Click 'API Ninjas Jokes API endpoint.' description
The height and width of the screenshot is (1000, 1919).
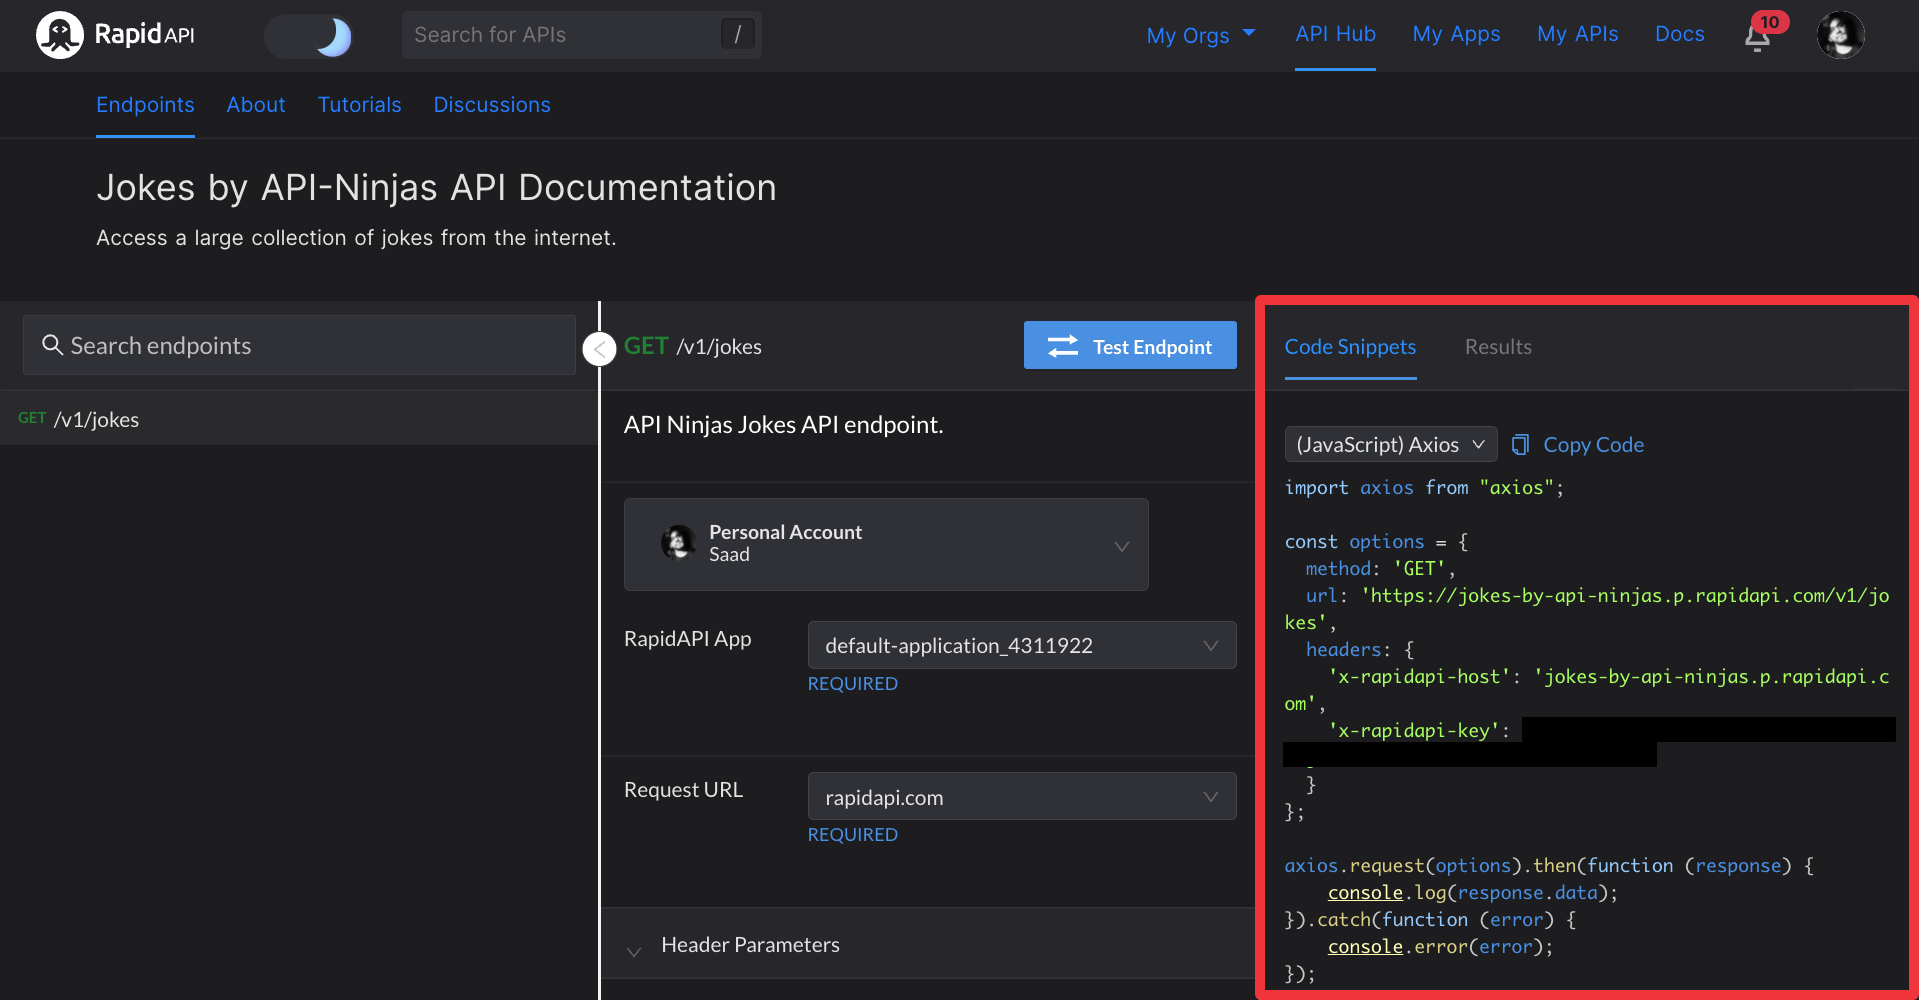coord(783,425)
